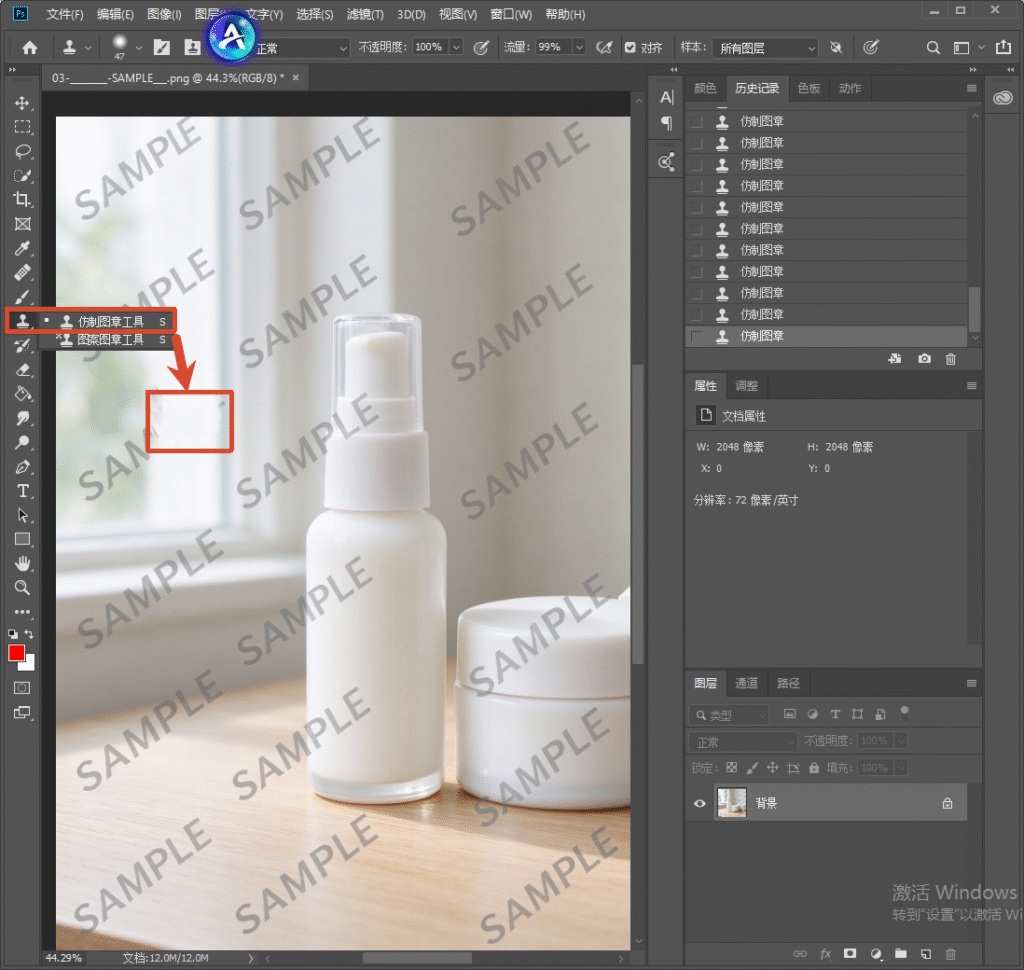Open the 文件(F) menu

click(x=65, y=14)
